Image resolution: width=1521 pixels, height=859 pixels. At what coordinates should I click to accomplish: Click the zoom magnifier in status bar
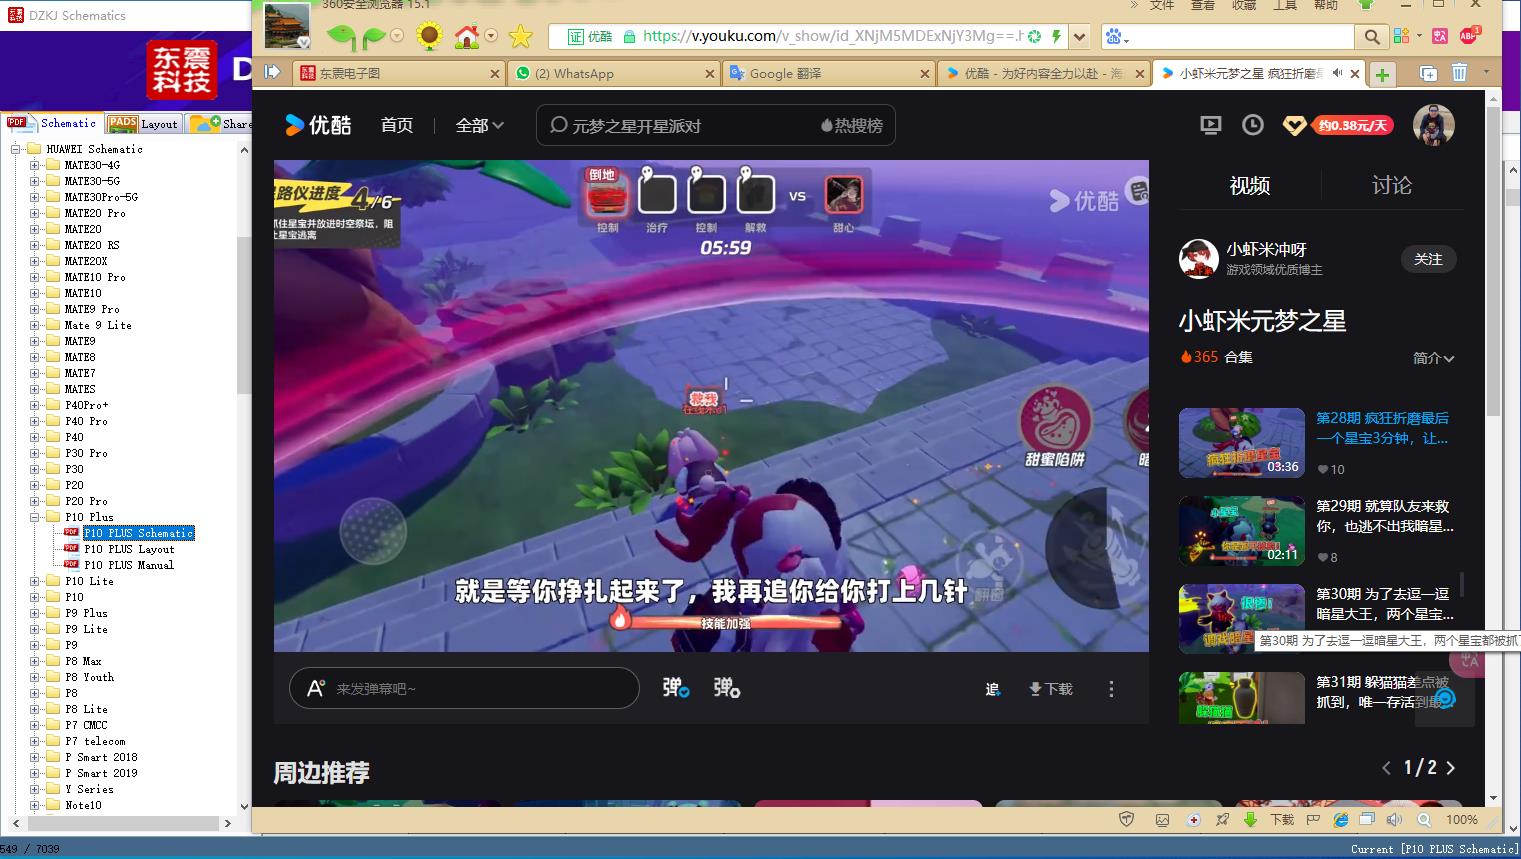pyautogui.click(x=1424, y=819)
